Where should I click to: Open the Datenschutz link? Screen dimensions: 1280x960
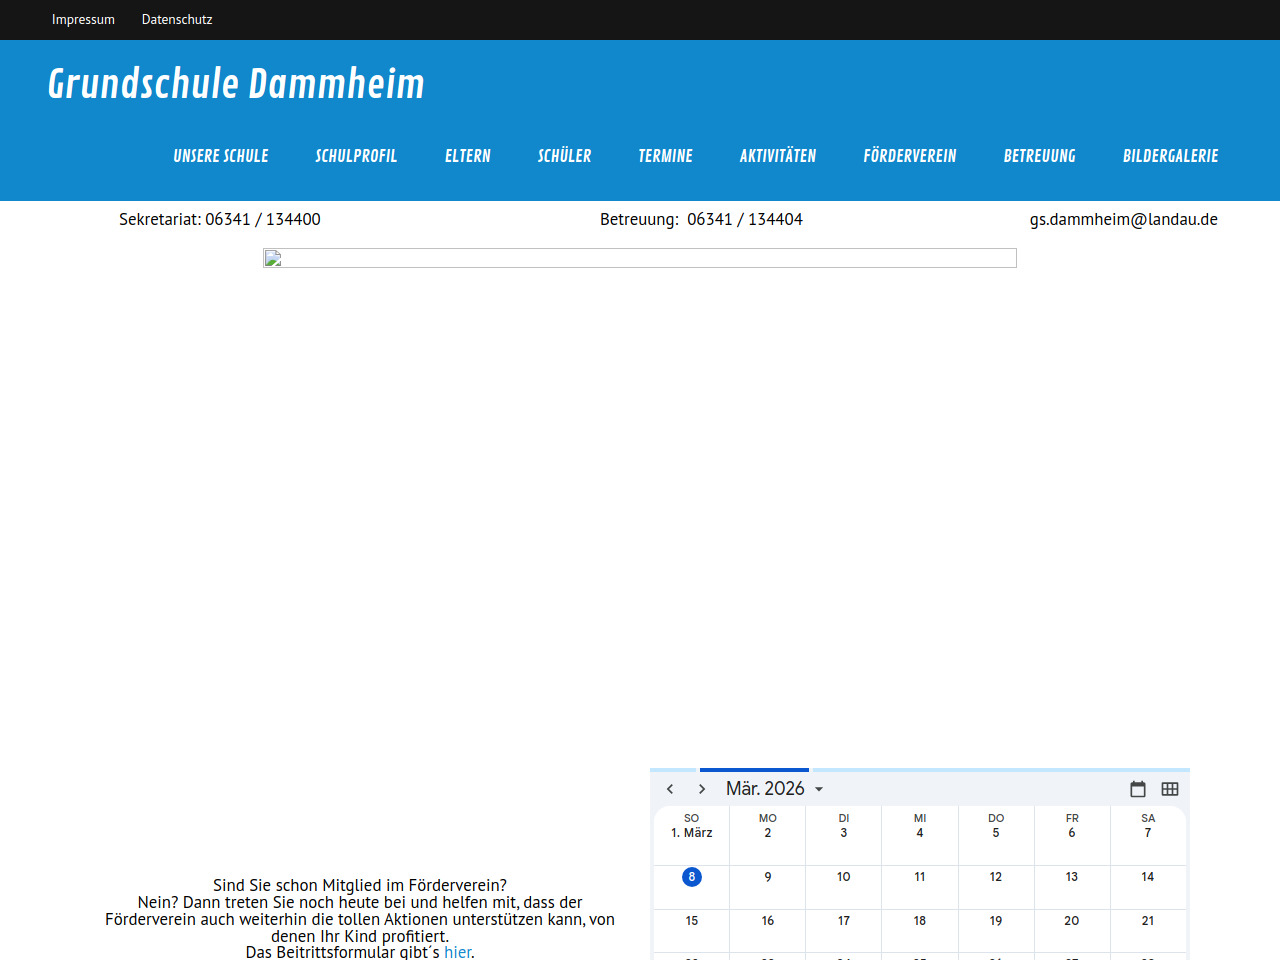pos(177,19)
